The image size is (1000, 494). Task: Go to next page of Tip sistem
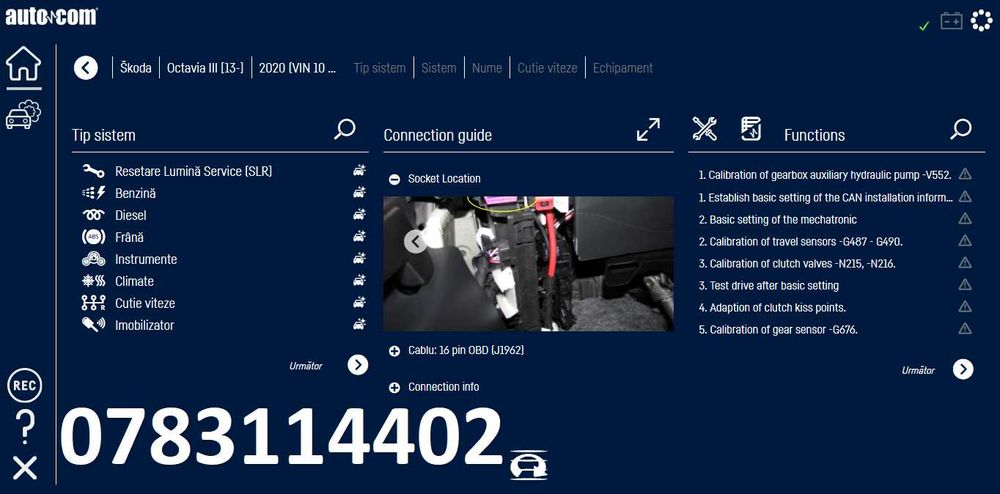pyautogui.click(x=358, y=365)
